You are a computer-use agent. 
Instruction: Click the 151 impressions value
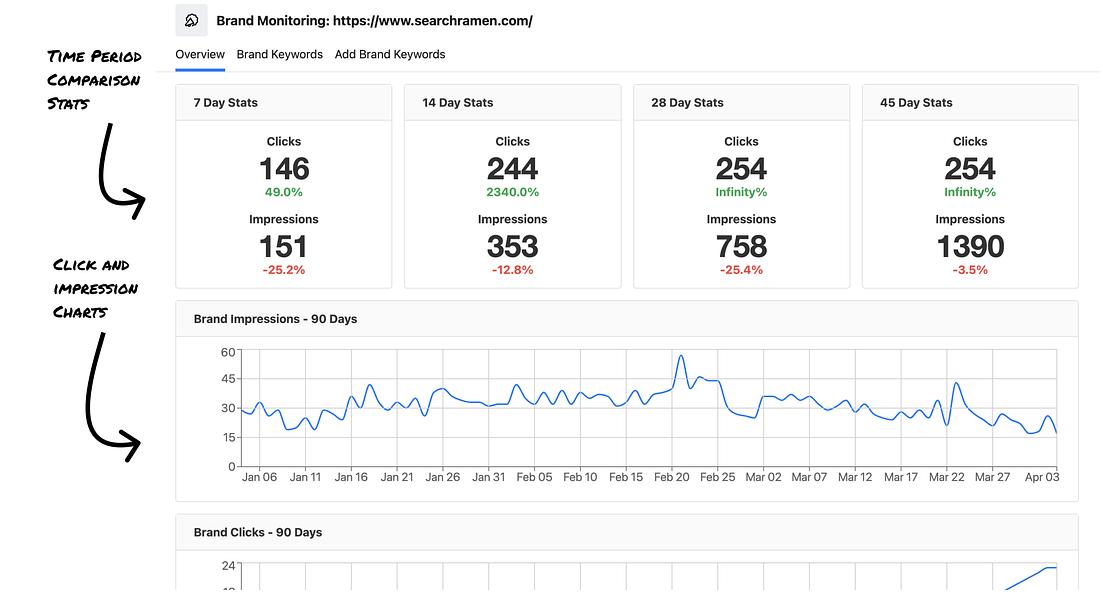(x=283, y=247)
